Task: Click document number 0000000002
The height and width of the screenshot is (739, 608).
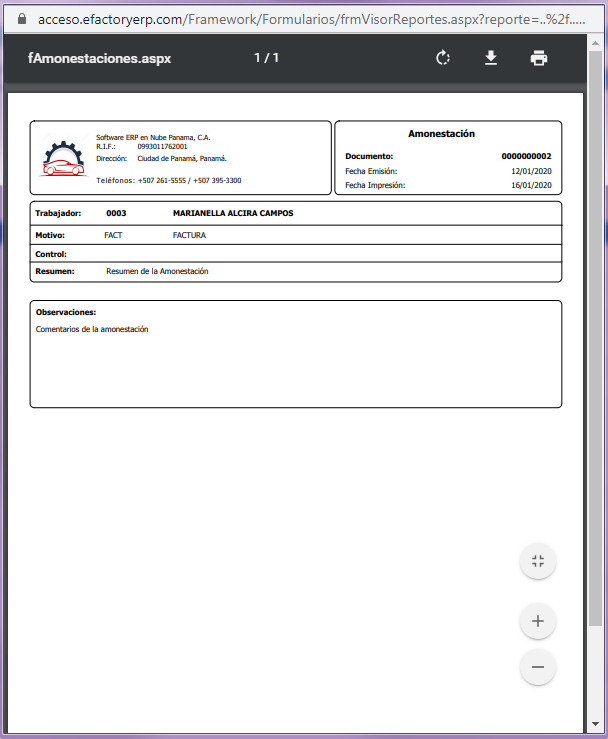Action: click(526, 156)
